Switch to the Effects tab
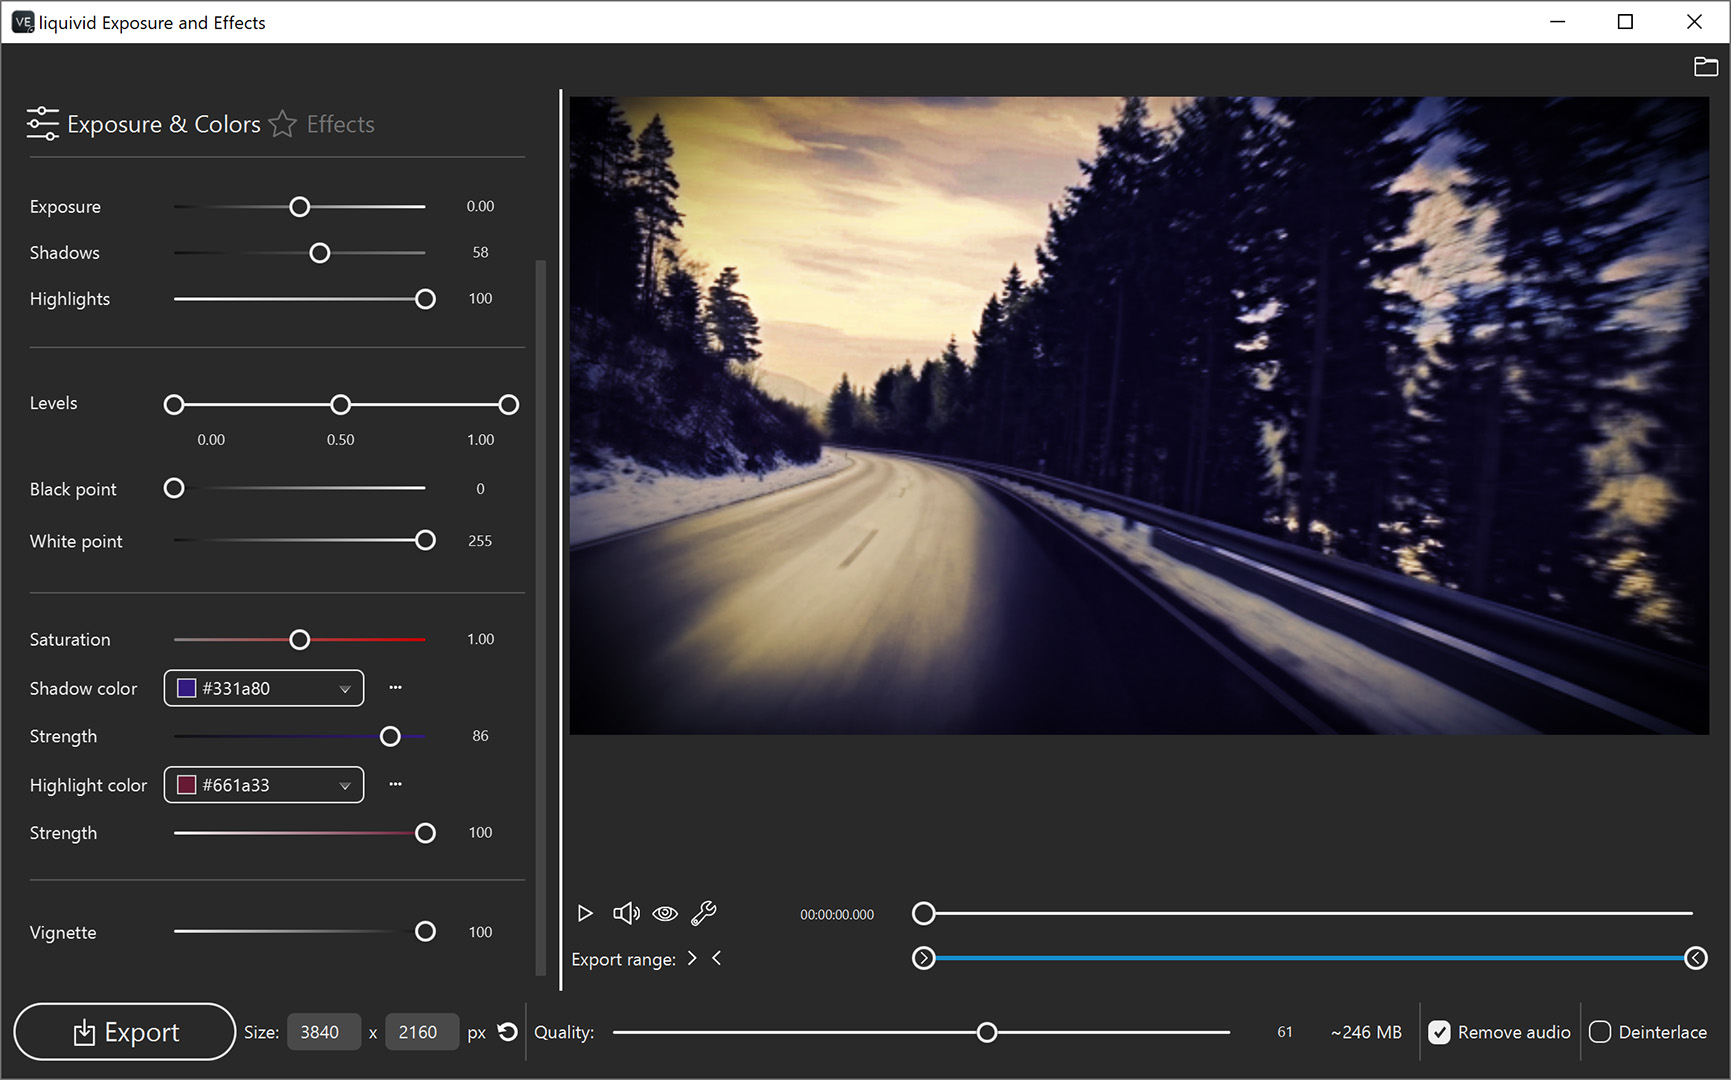The width and height of the screenshot is (1731, 1080). (340, 123)
